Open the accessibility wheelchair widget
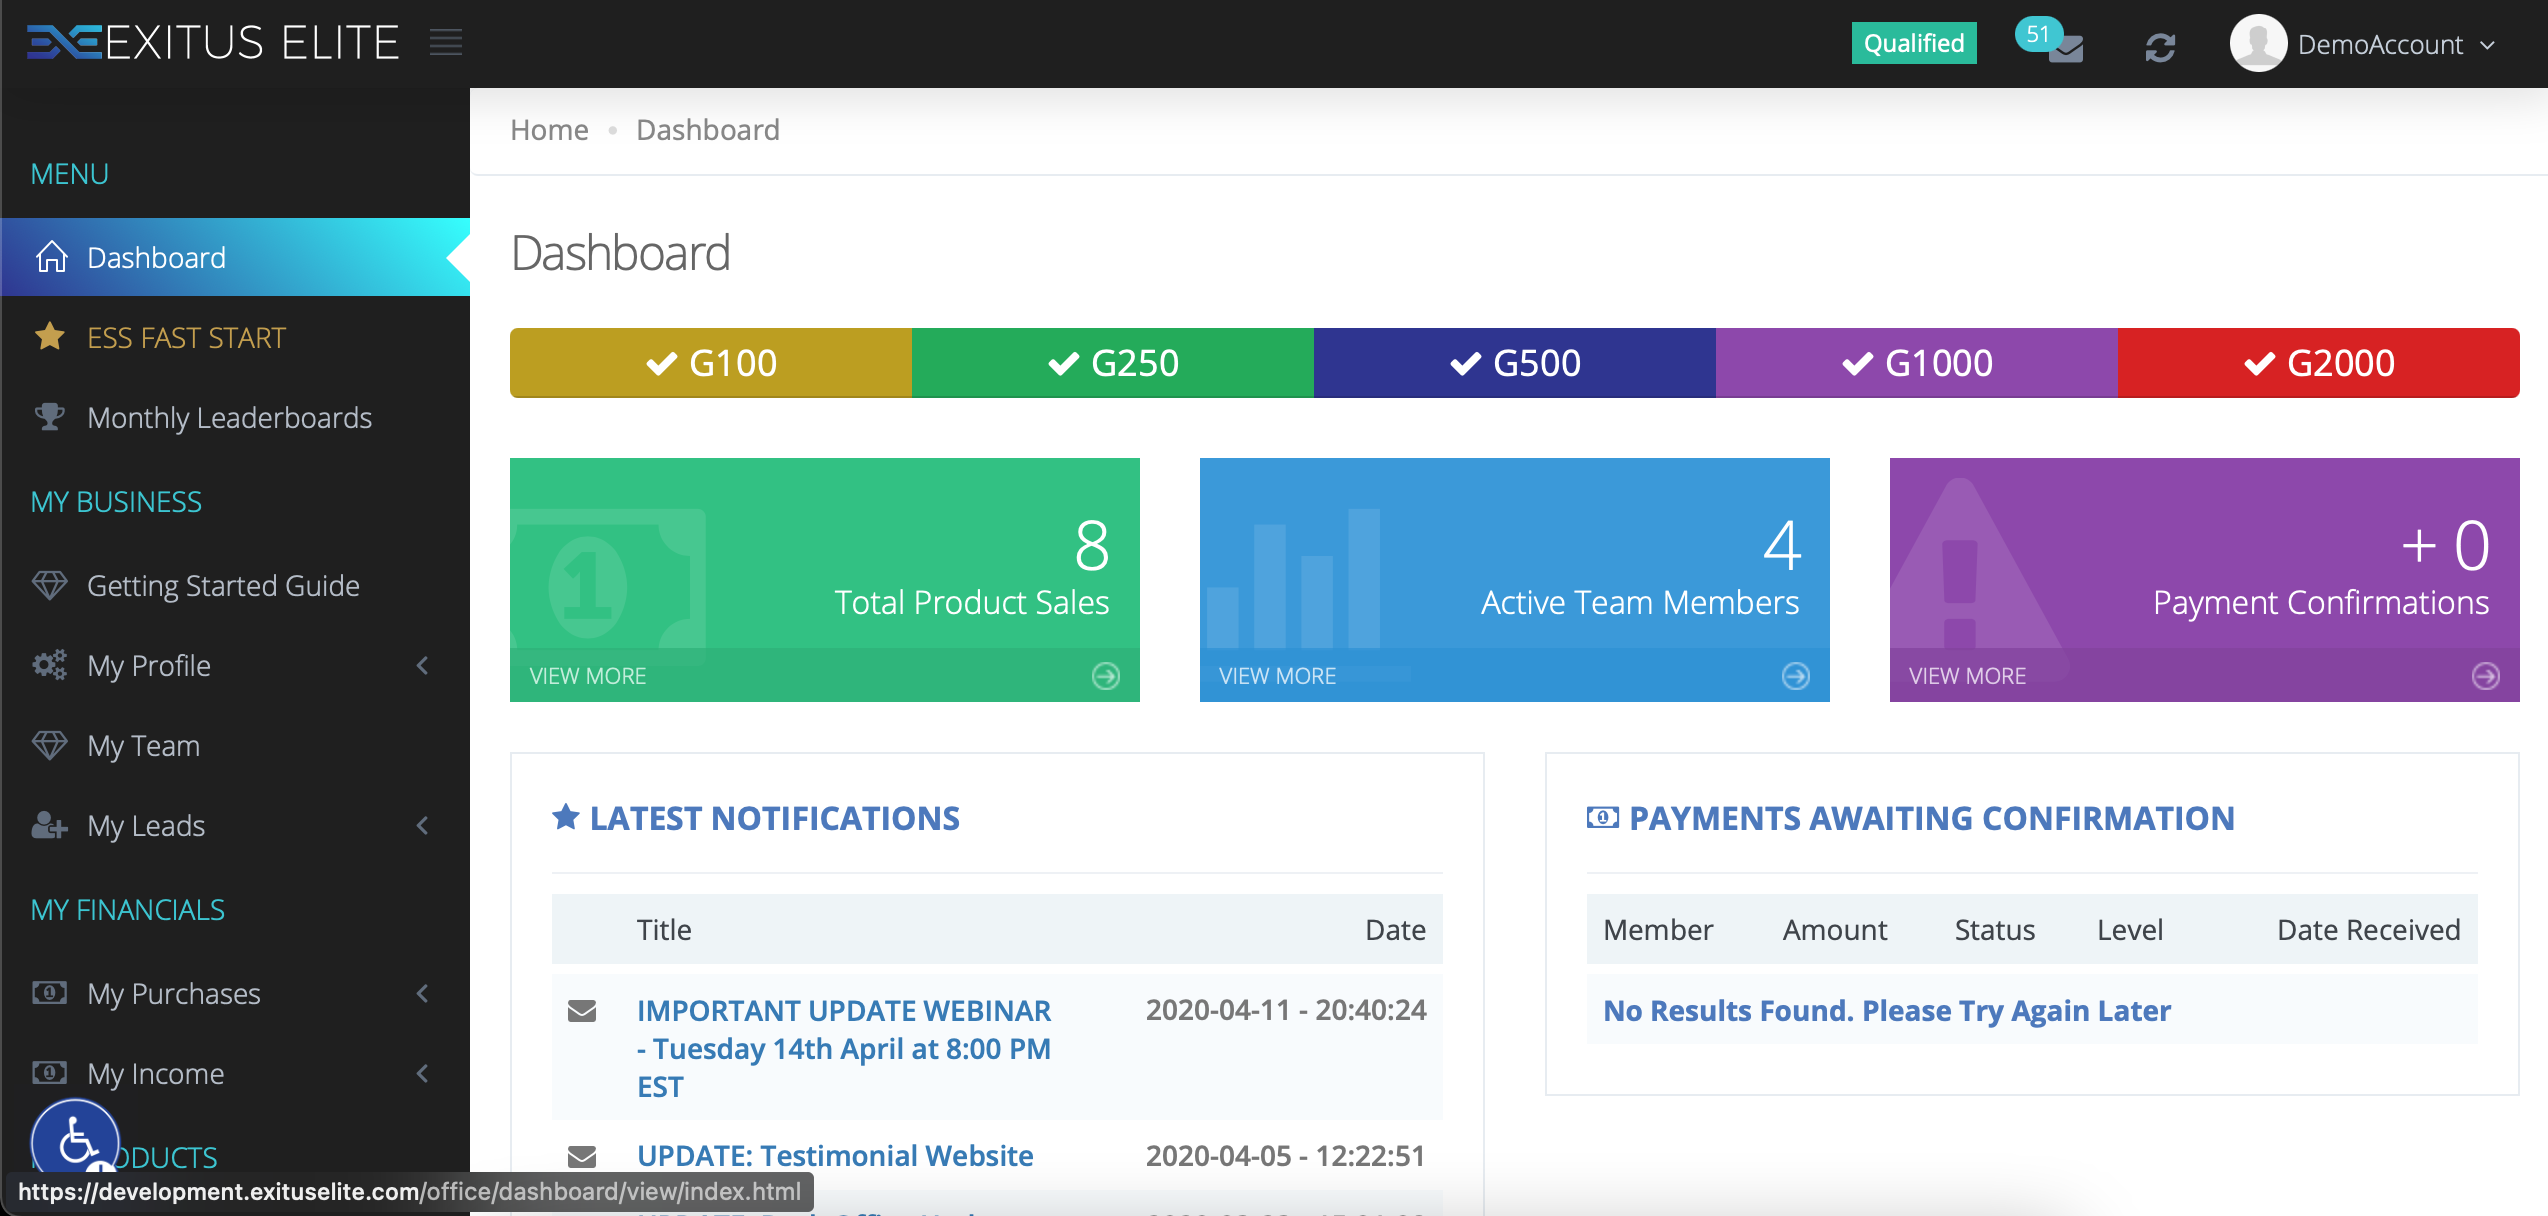 [76, 1142]
